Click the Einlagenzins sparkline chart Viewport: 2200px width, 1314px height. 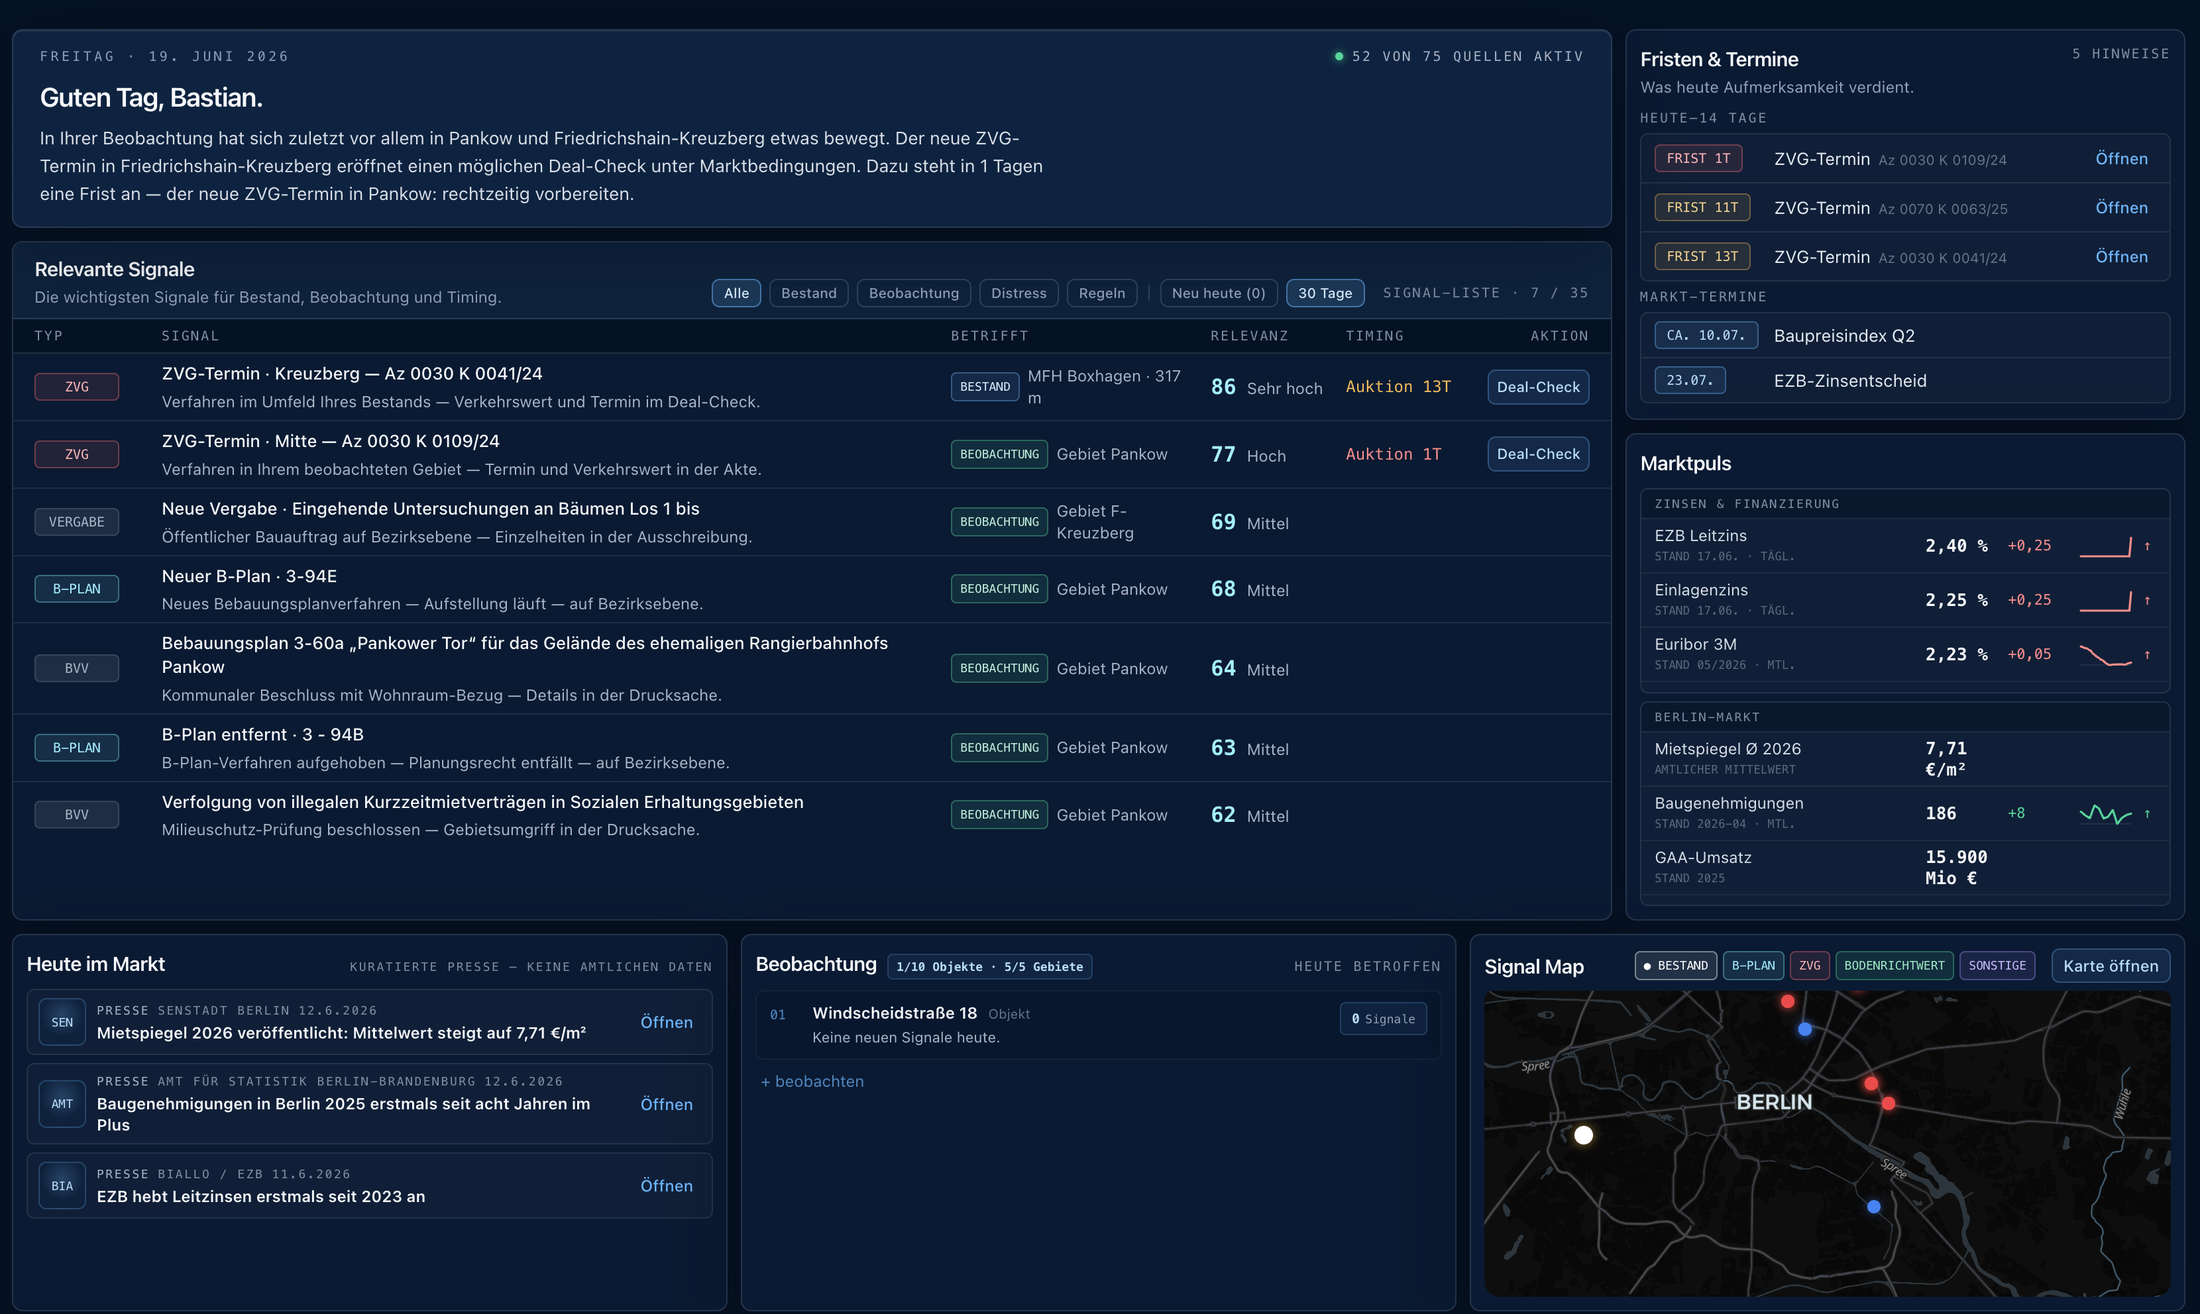click(x=2105, y=600)
